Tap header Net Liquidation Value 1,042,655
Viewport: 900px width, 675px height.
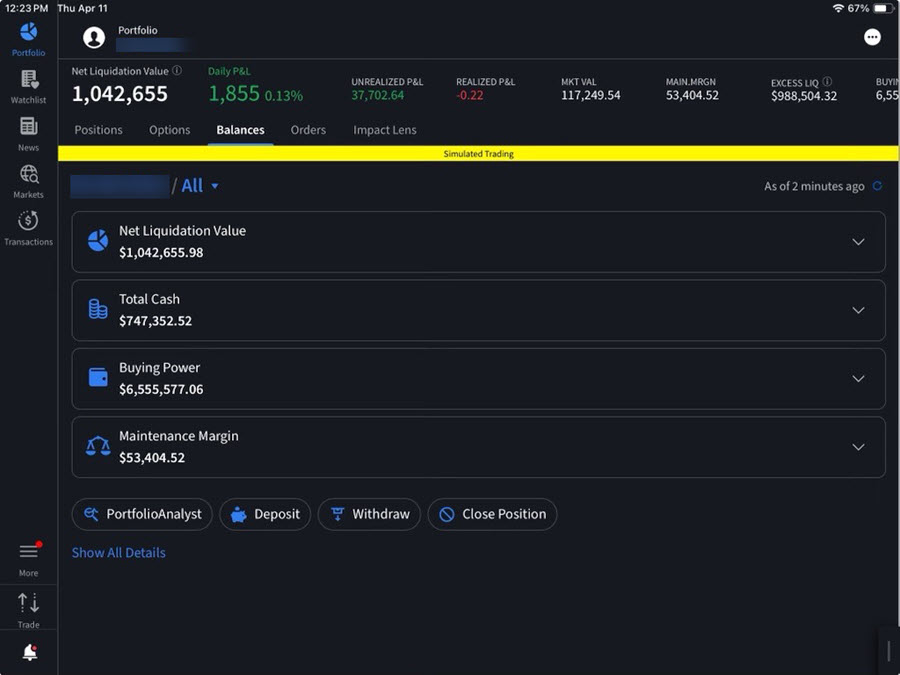click(x=120, y=94)
